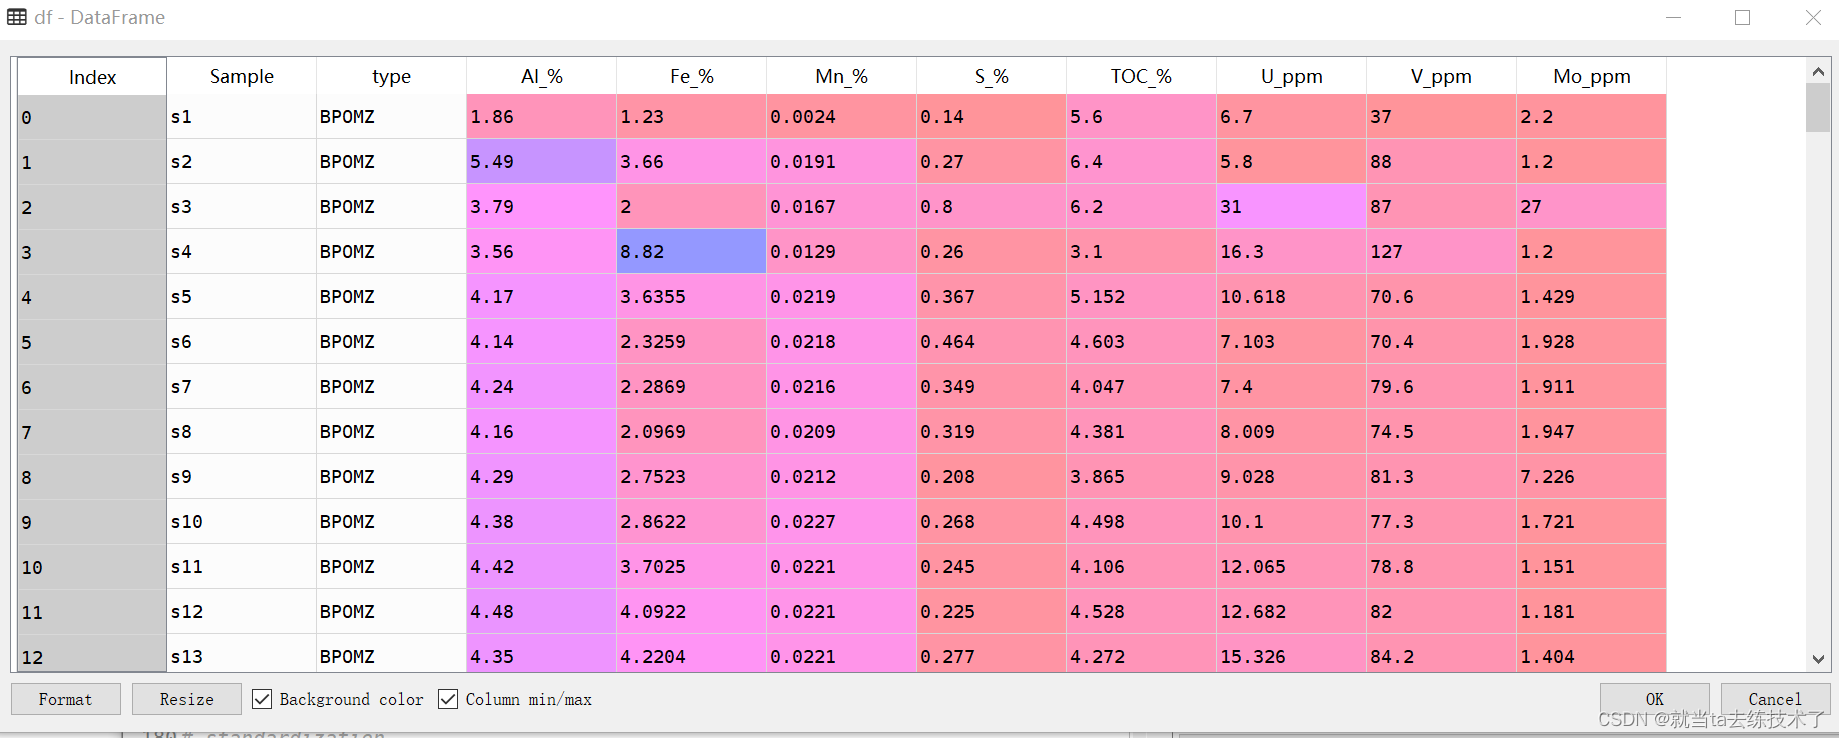This screenshot has height=738, width=1839.
Task: Click the S_% column header
Action: click(x=992, y=76)
